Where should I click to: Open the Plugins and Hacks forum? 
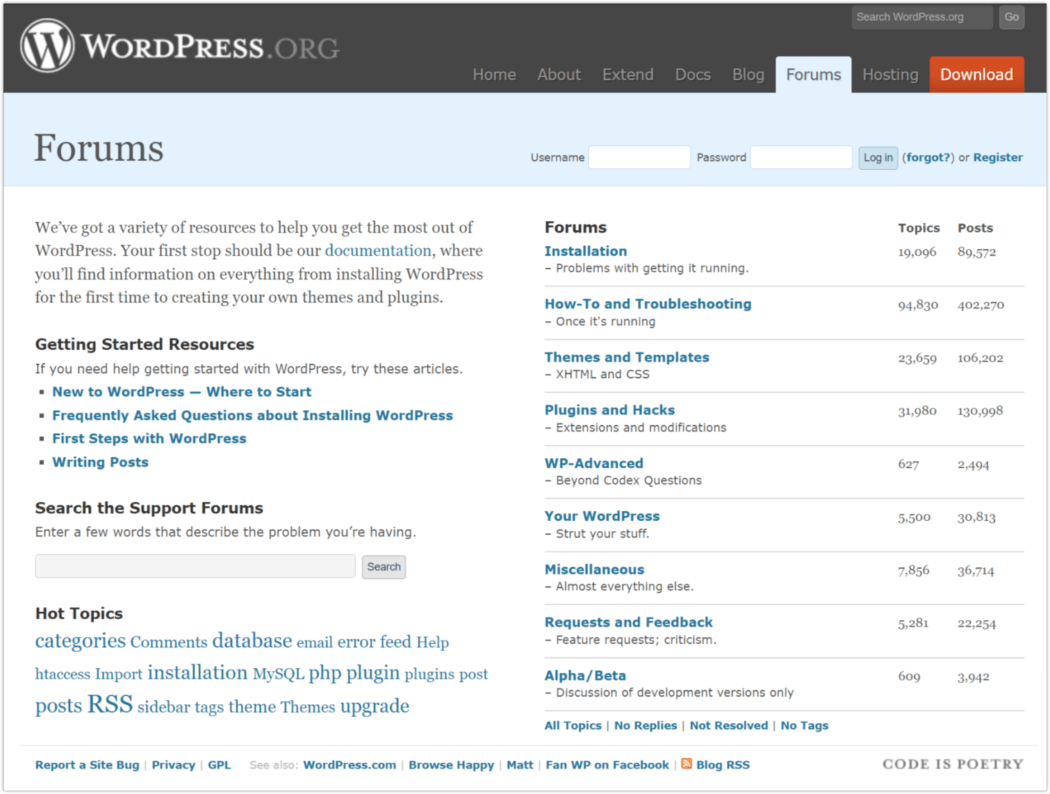click(609, 410)
